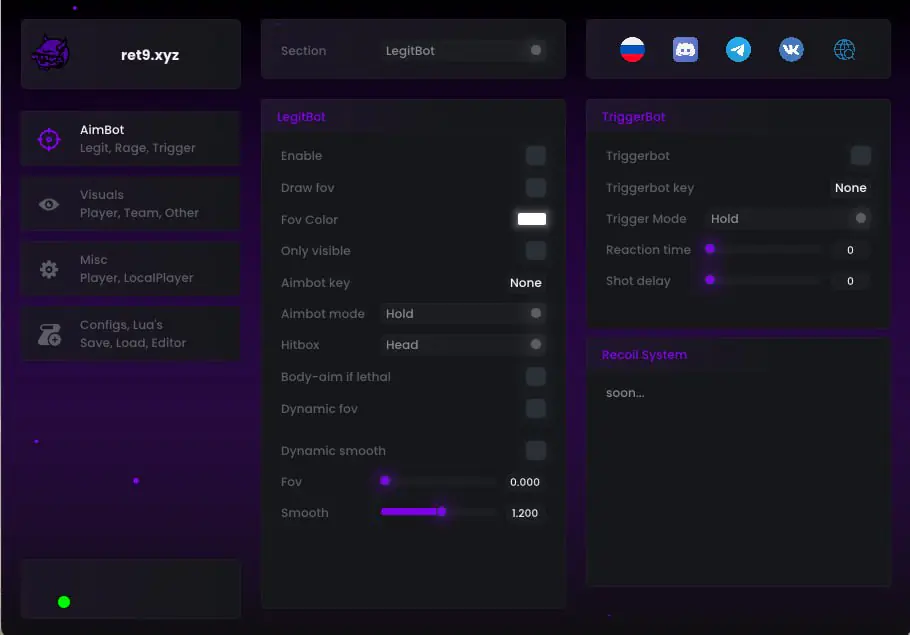The height and width of the screenshot is (635, 910).
Task: Click the Visuals eye icon
Action: point(49,204)
